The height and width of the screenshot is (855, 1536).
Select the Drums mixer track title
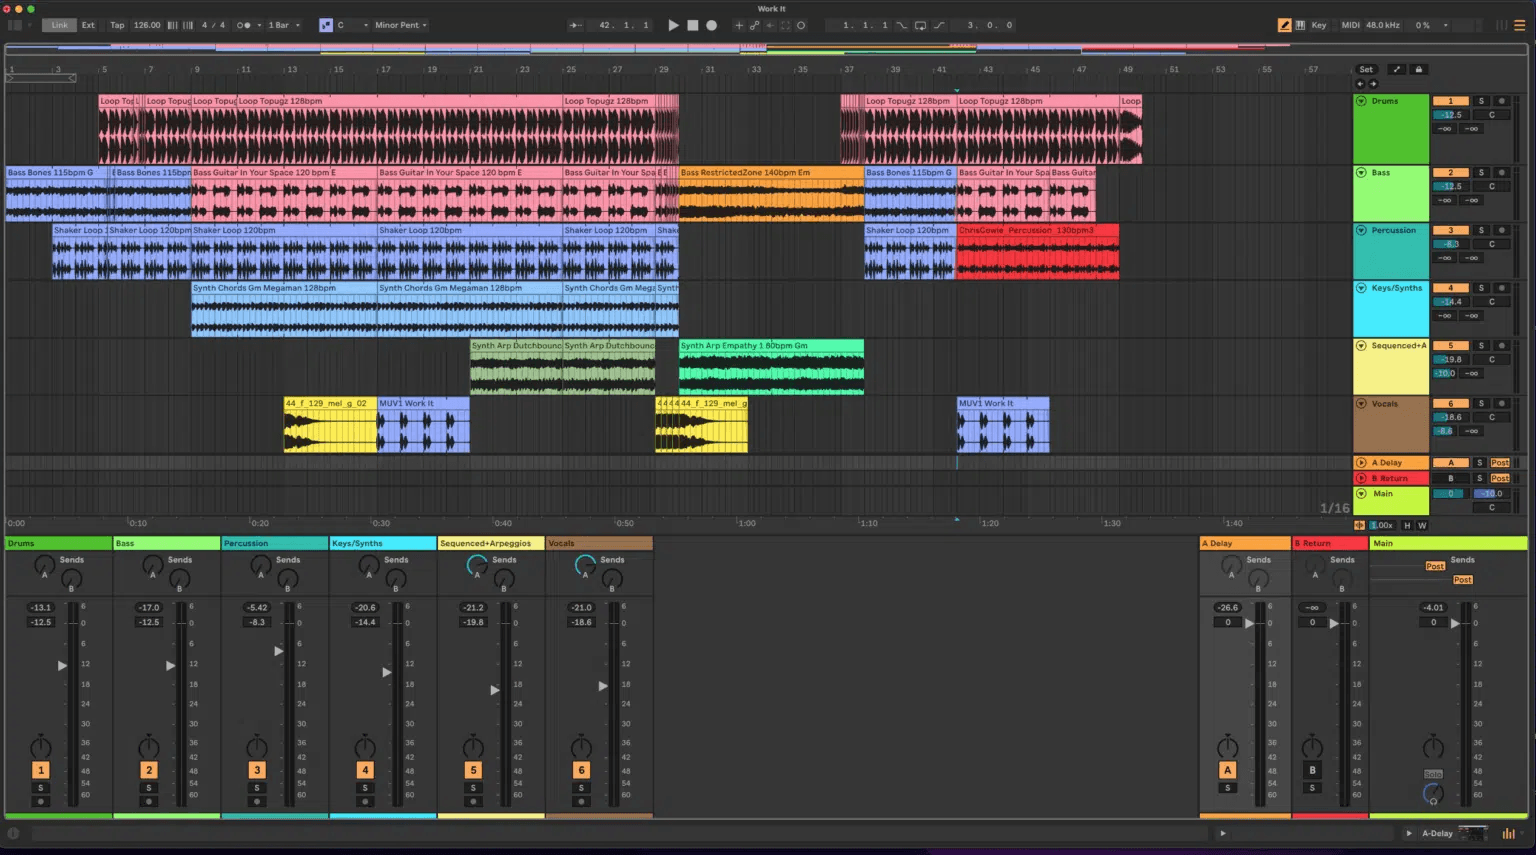[58, 543]
